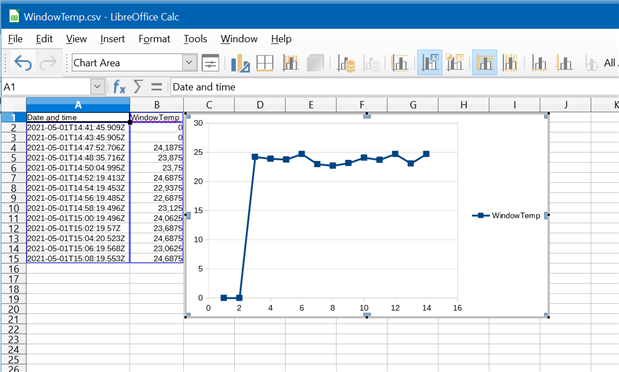Click the chart's top-center resize handle

tap(367, 115)
